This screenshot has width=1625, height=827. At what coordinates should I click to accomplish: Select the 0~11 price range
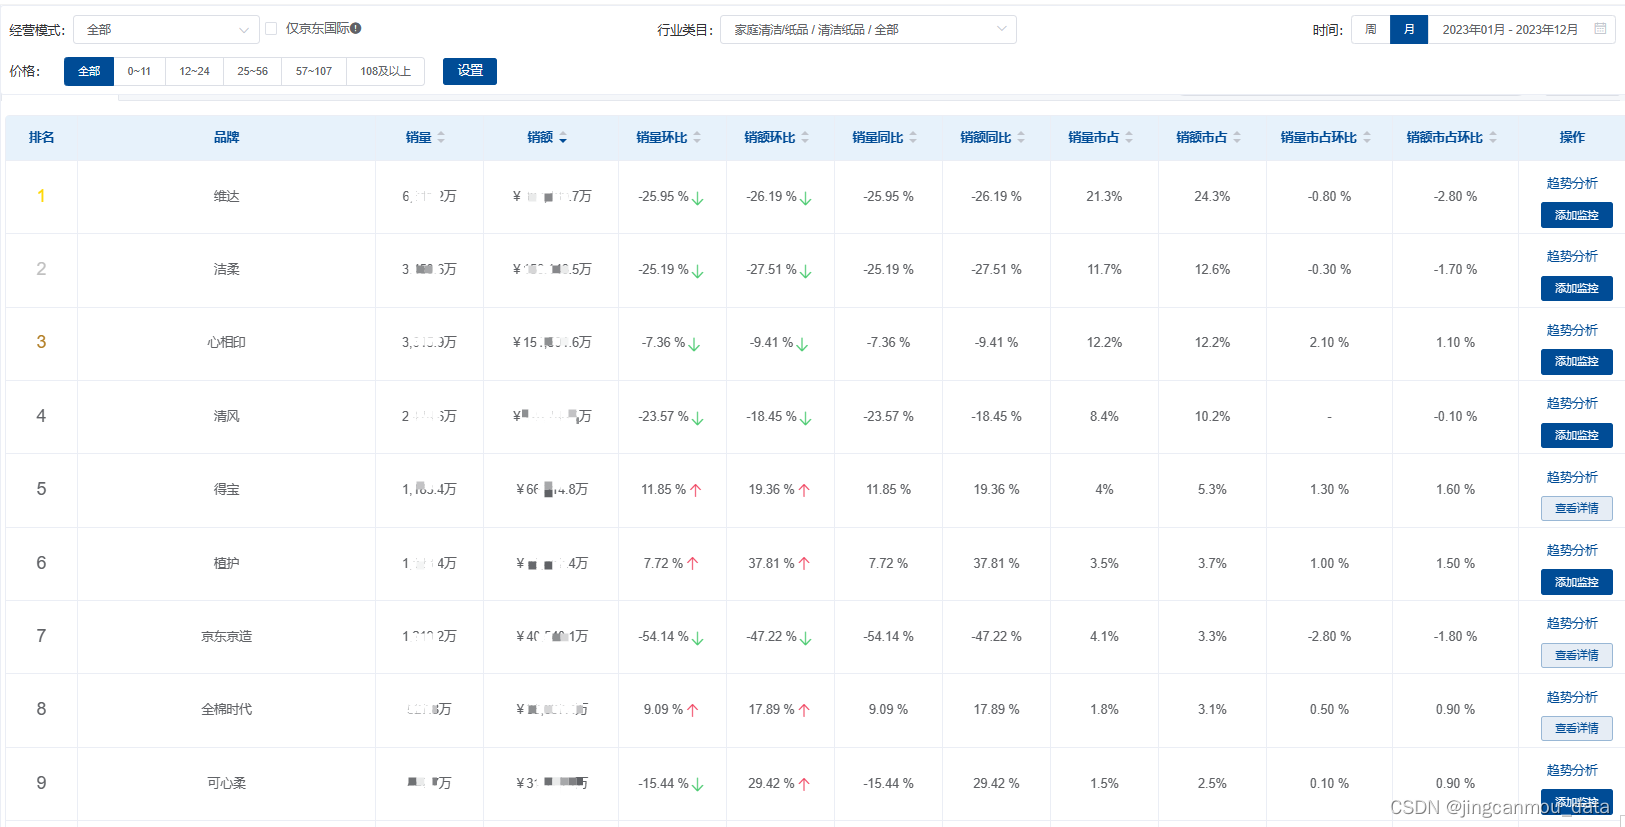(x=139, y=71)
